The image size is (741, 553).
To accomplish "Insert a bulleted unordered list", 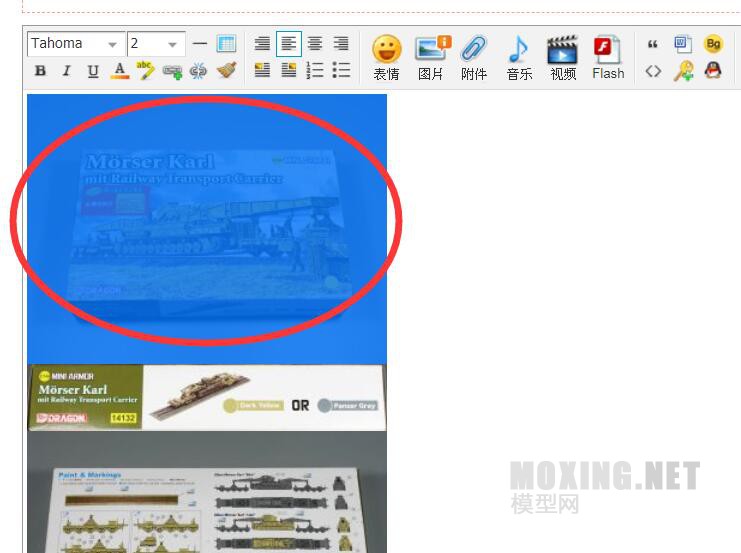I will pyautogui.click(x=341, y=70).
